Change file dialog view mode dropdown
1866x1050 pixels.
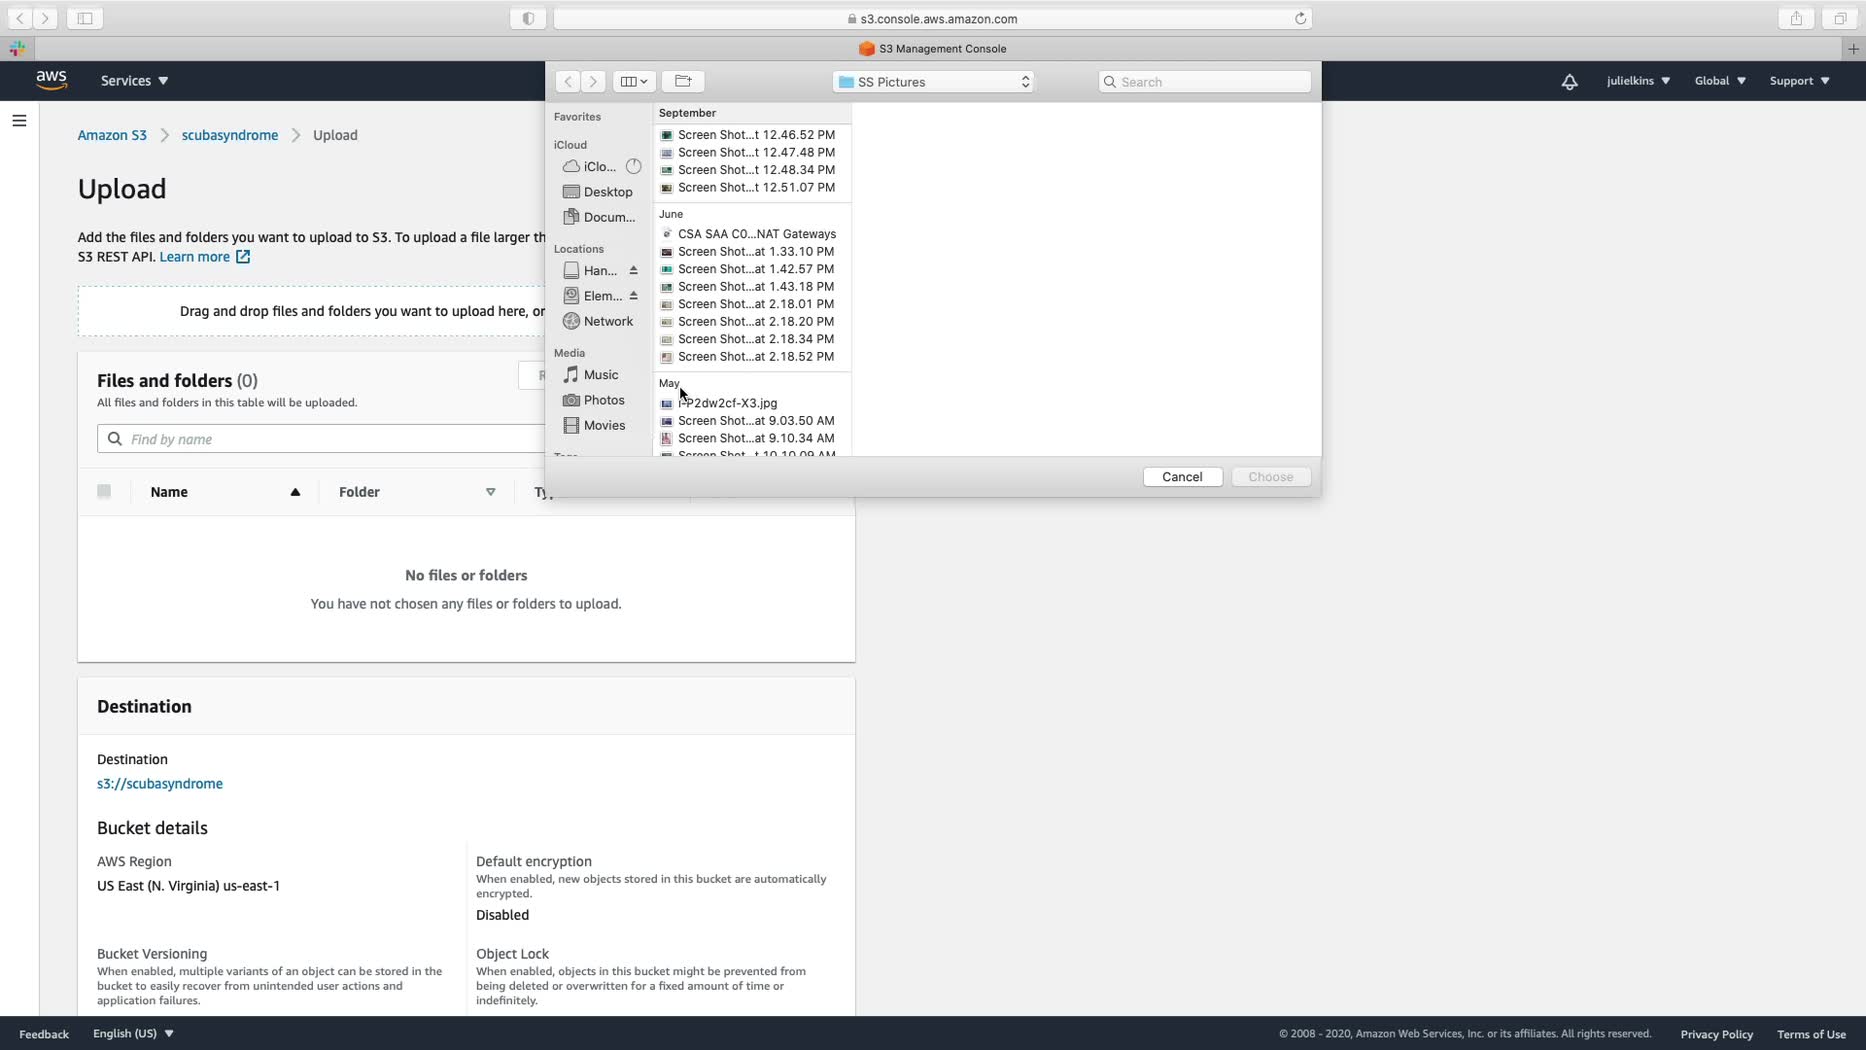(x=633, y=82)
